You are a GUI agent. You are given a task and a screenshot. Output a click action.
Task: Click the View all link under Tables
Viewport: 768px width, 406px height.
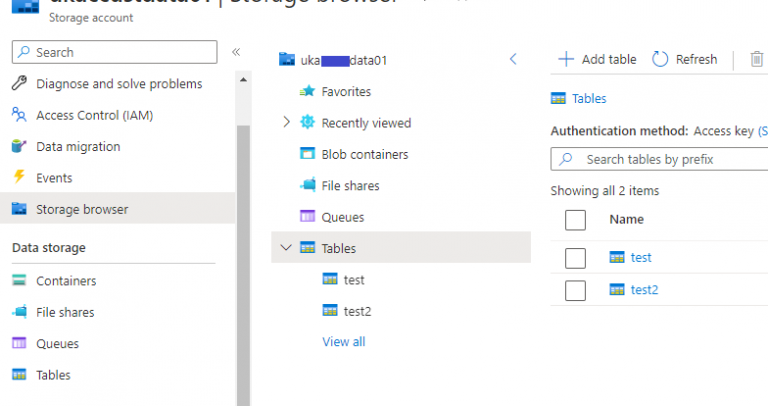point(343,341)
